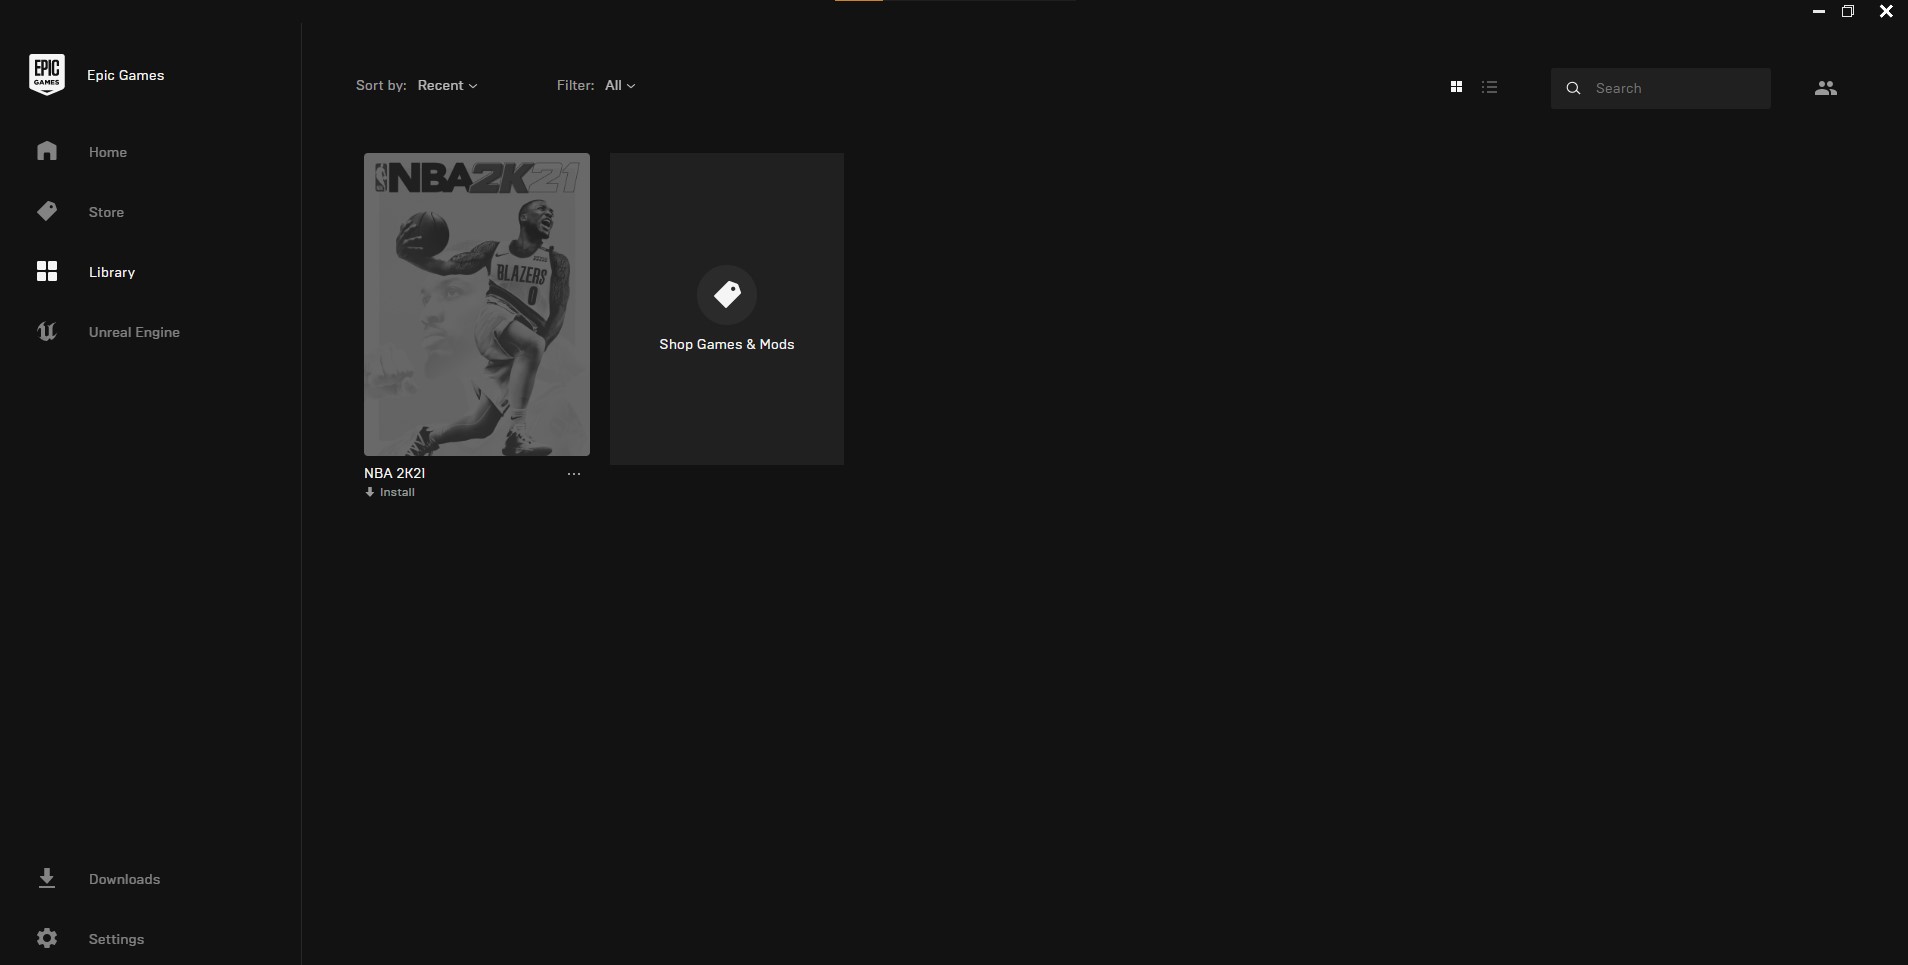The width and height of the screenshot is (1908, 965).
Task: Click the Epic Games sidebar title
Action: tap(126, 75)
